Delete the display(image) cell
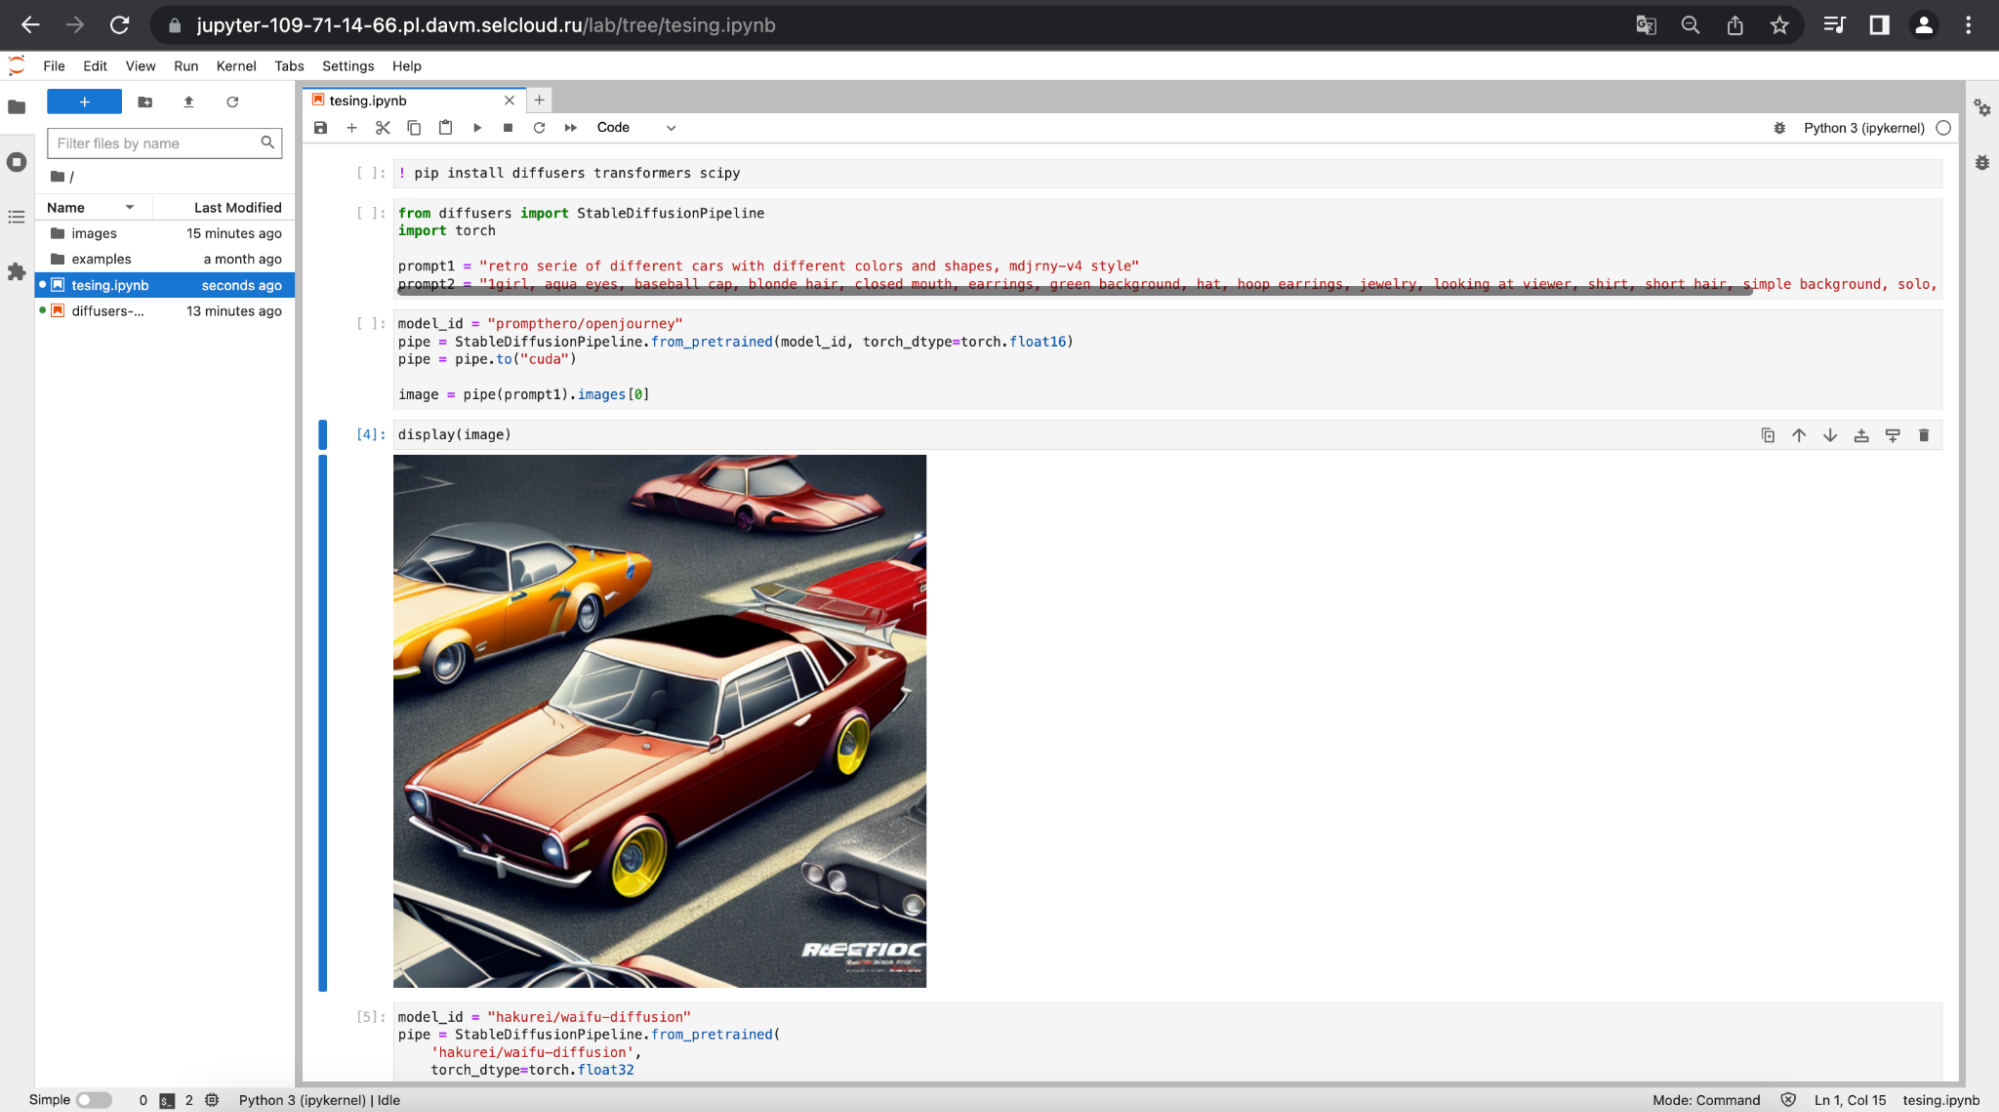Screen dimensions: 1999x1112 pos(1923,435)
